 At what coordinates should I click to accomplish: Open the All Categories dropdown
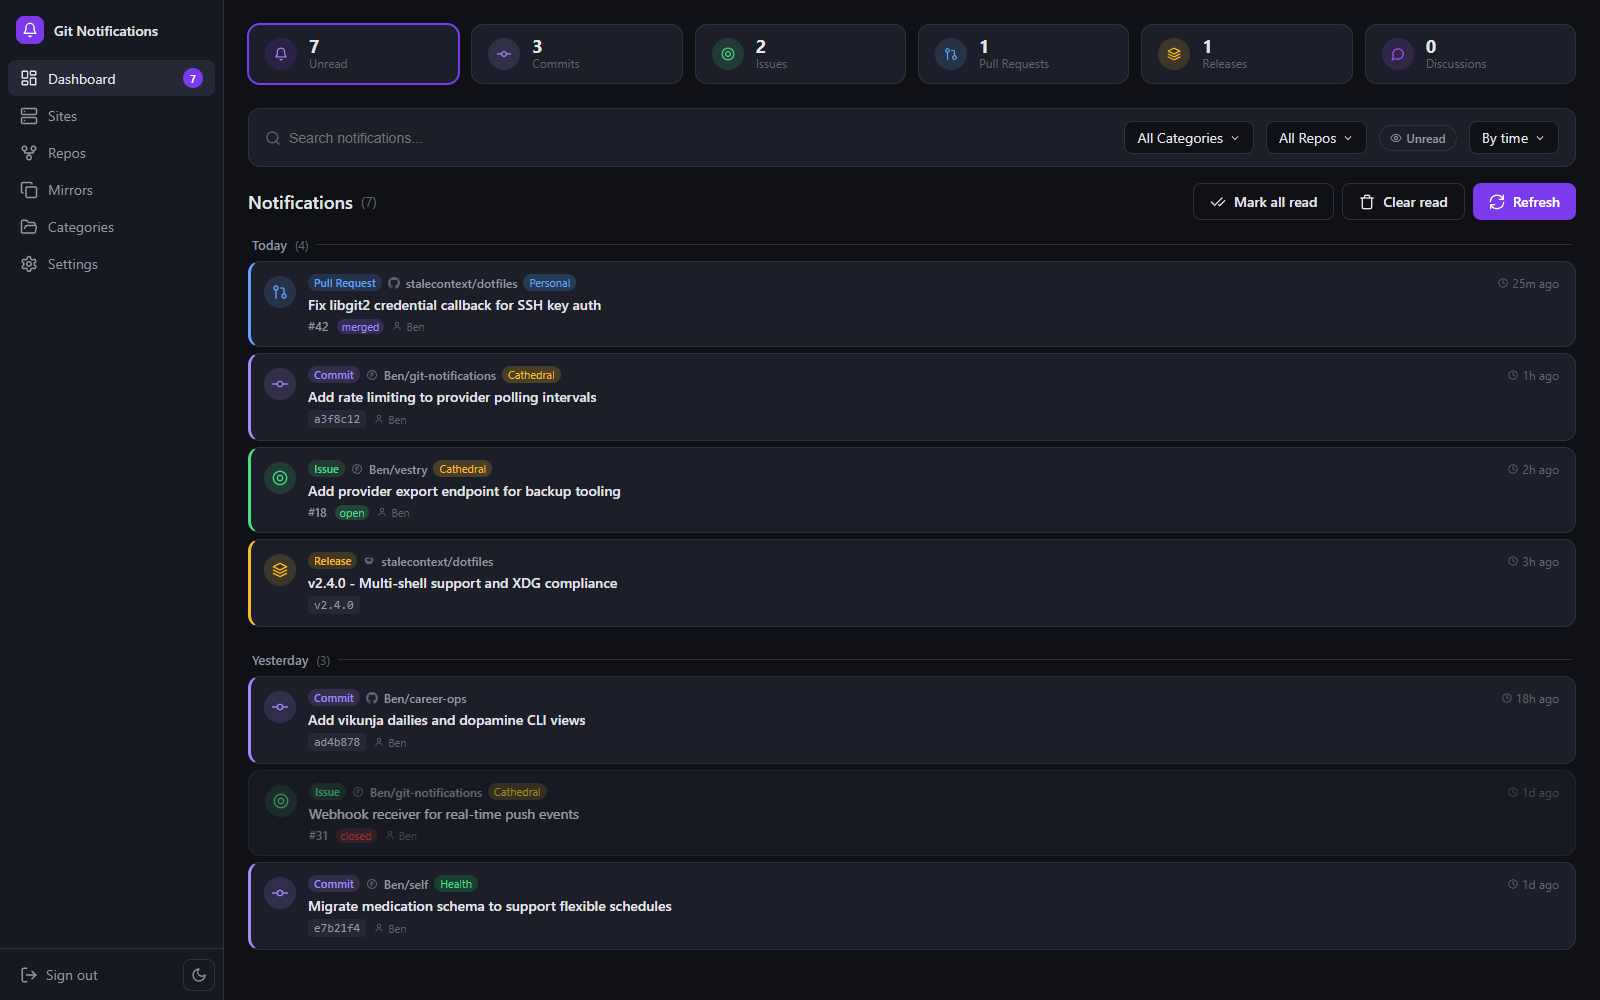click(x=1188, y=138)
